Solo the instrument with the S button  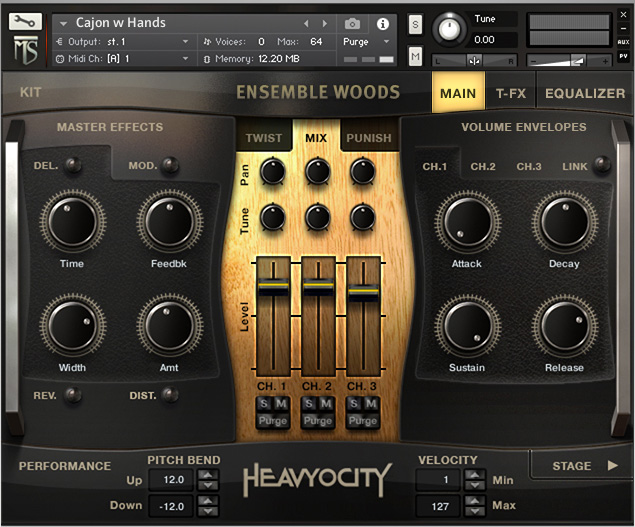[x=415, y=25]
